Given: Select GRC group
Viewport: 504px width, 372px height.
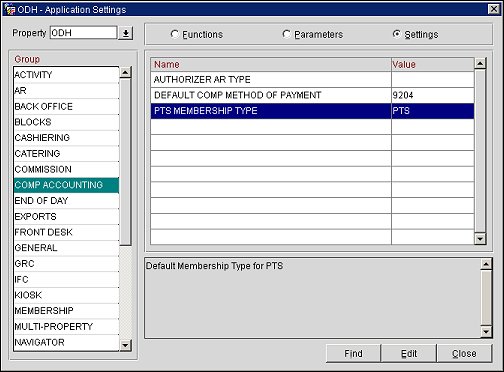Looking at the screenshot, I should [x=66, y=264].
